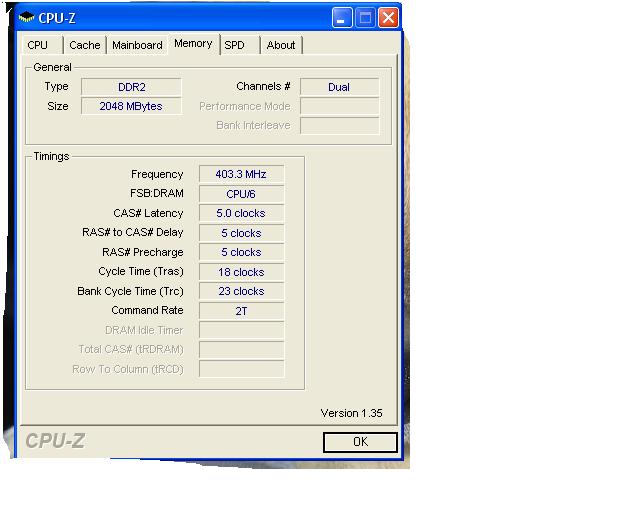This screenshot has width=640, height=512.
Task: Go to the Mainboard tab
Action: [x=137, y=45]
